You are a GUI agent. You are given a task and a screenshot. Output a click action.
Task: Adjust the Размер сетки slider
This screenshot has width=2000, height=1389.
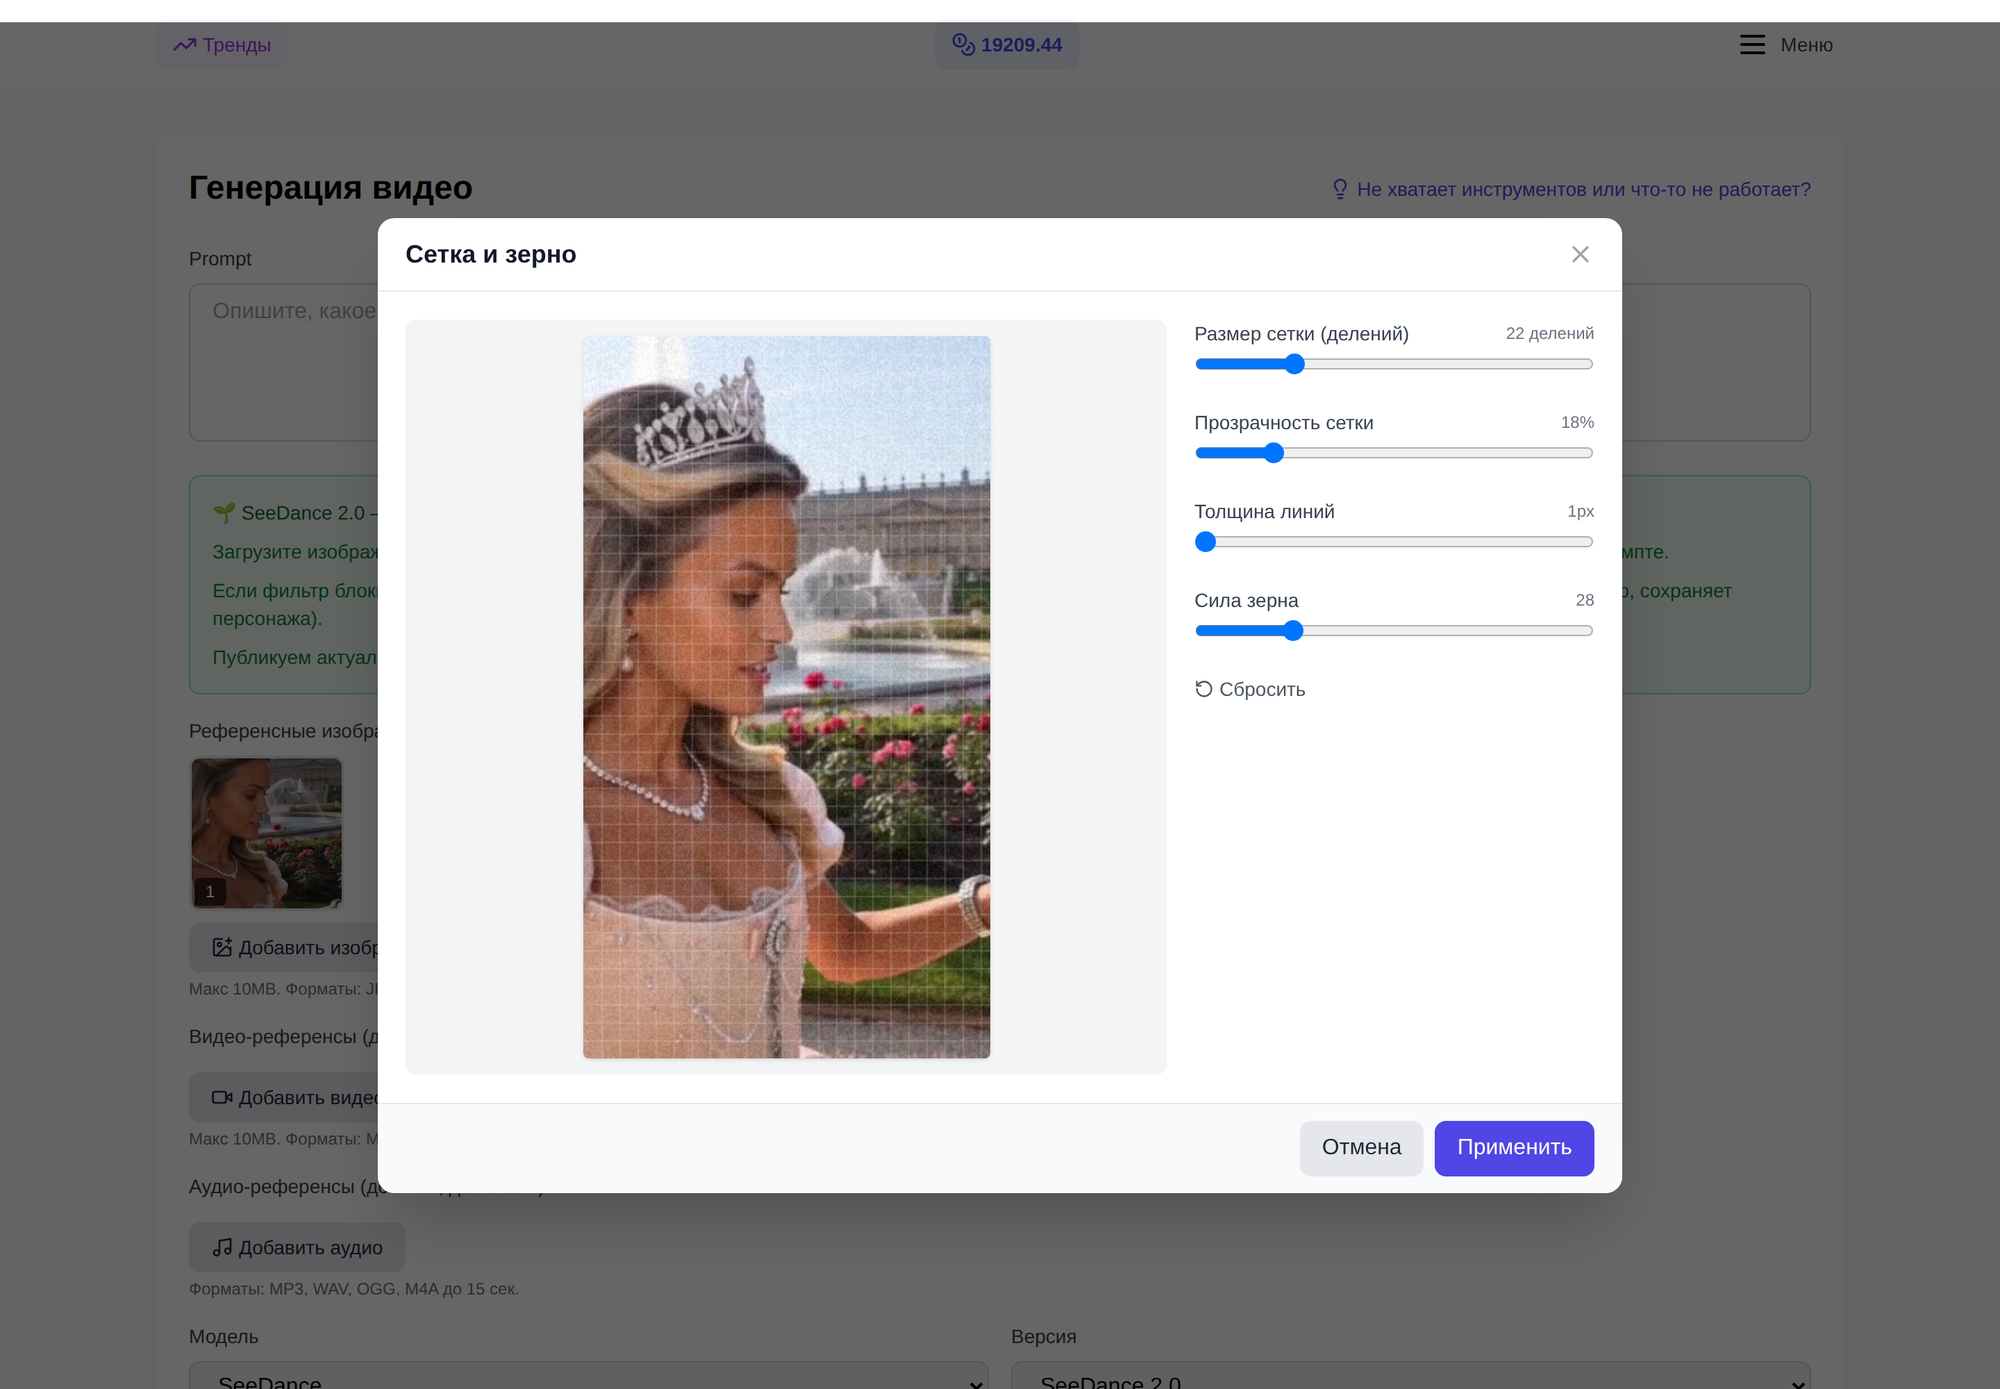click(1393, 364)
